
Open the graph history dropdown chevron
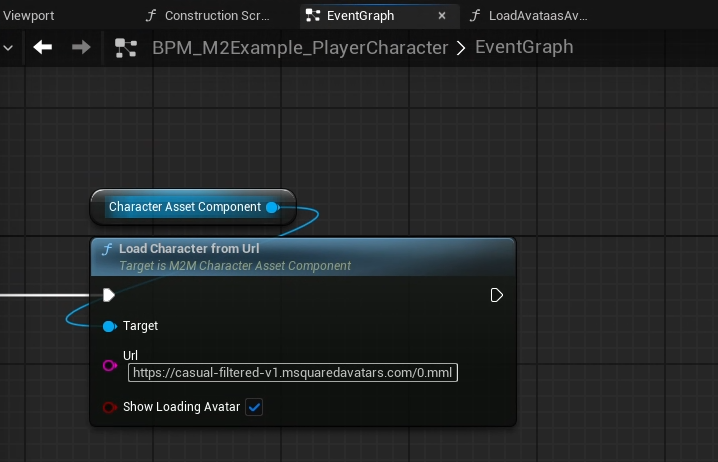click(8, 47)
